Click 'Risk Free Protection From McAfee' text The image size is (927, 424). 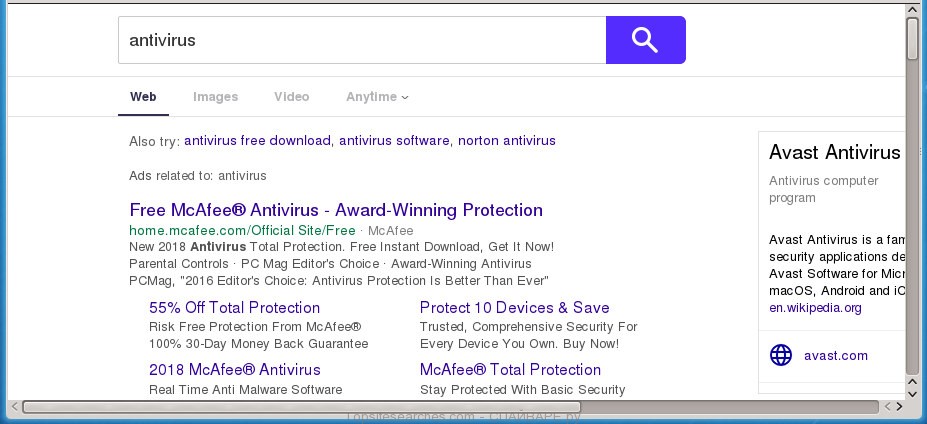tap(255, 326)
